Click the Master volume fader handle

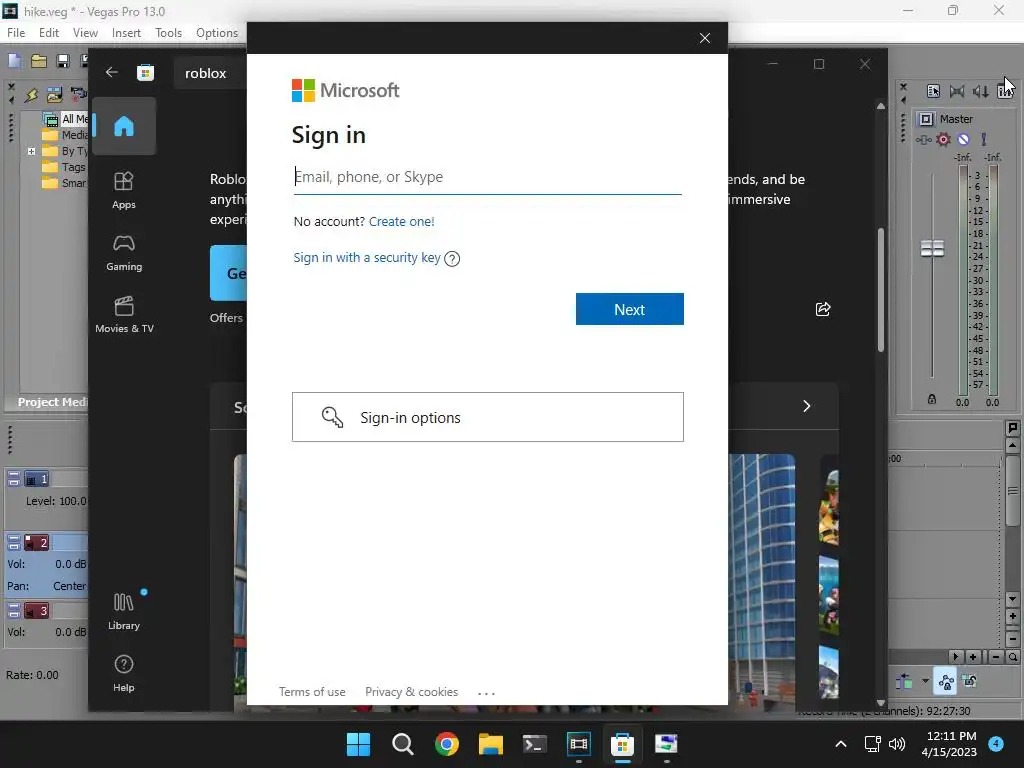coord(932,248)
